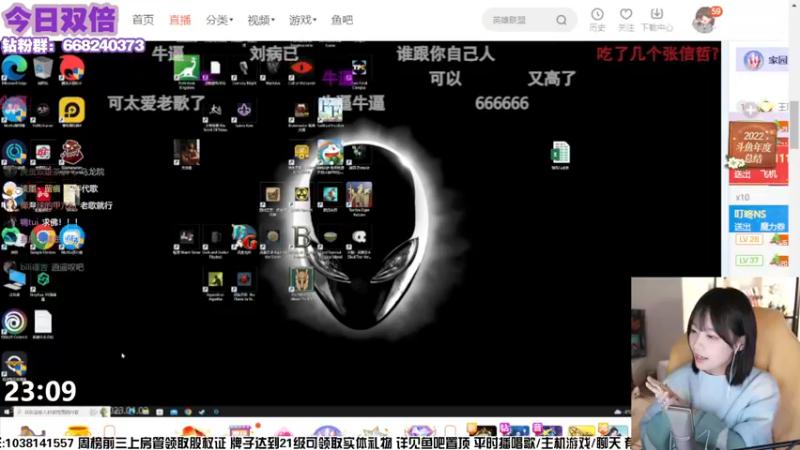Open the white skull game shortcut
This screenshot has width=800, height=450.
[x=359, y=239]
